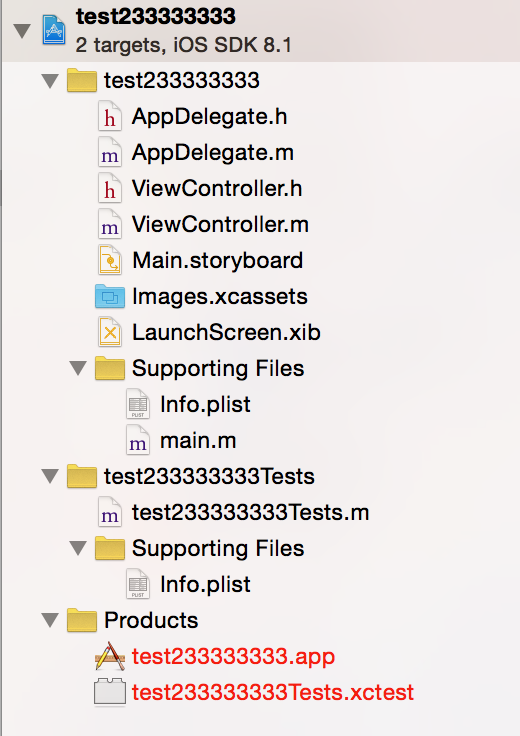The image size is (520, 736).
Task: Click the Main.storyboard file icon
Action: point(110,261)
